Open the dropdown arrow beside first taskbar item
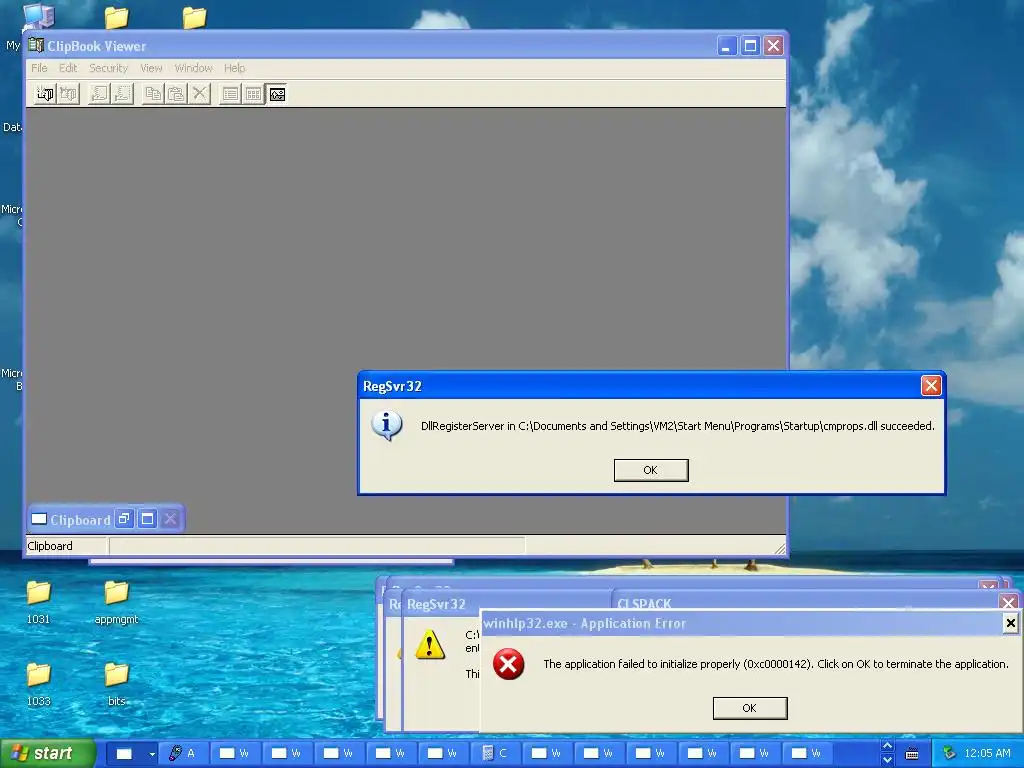Image resolution: width=1024 pixels, height=768 pixels. 152,754
